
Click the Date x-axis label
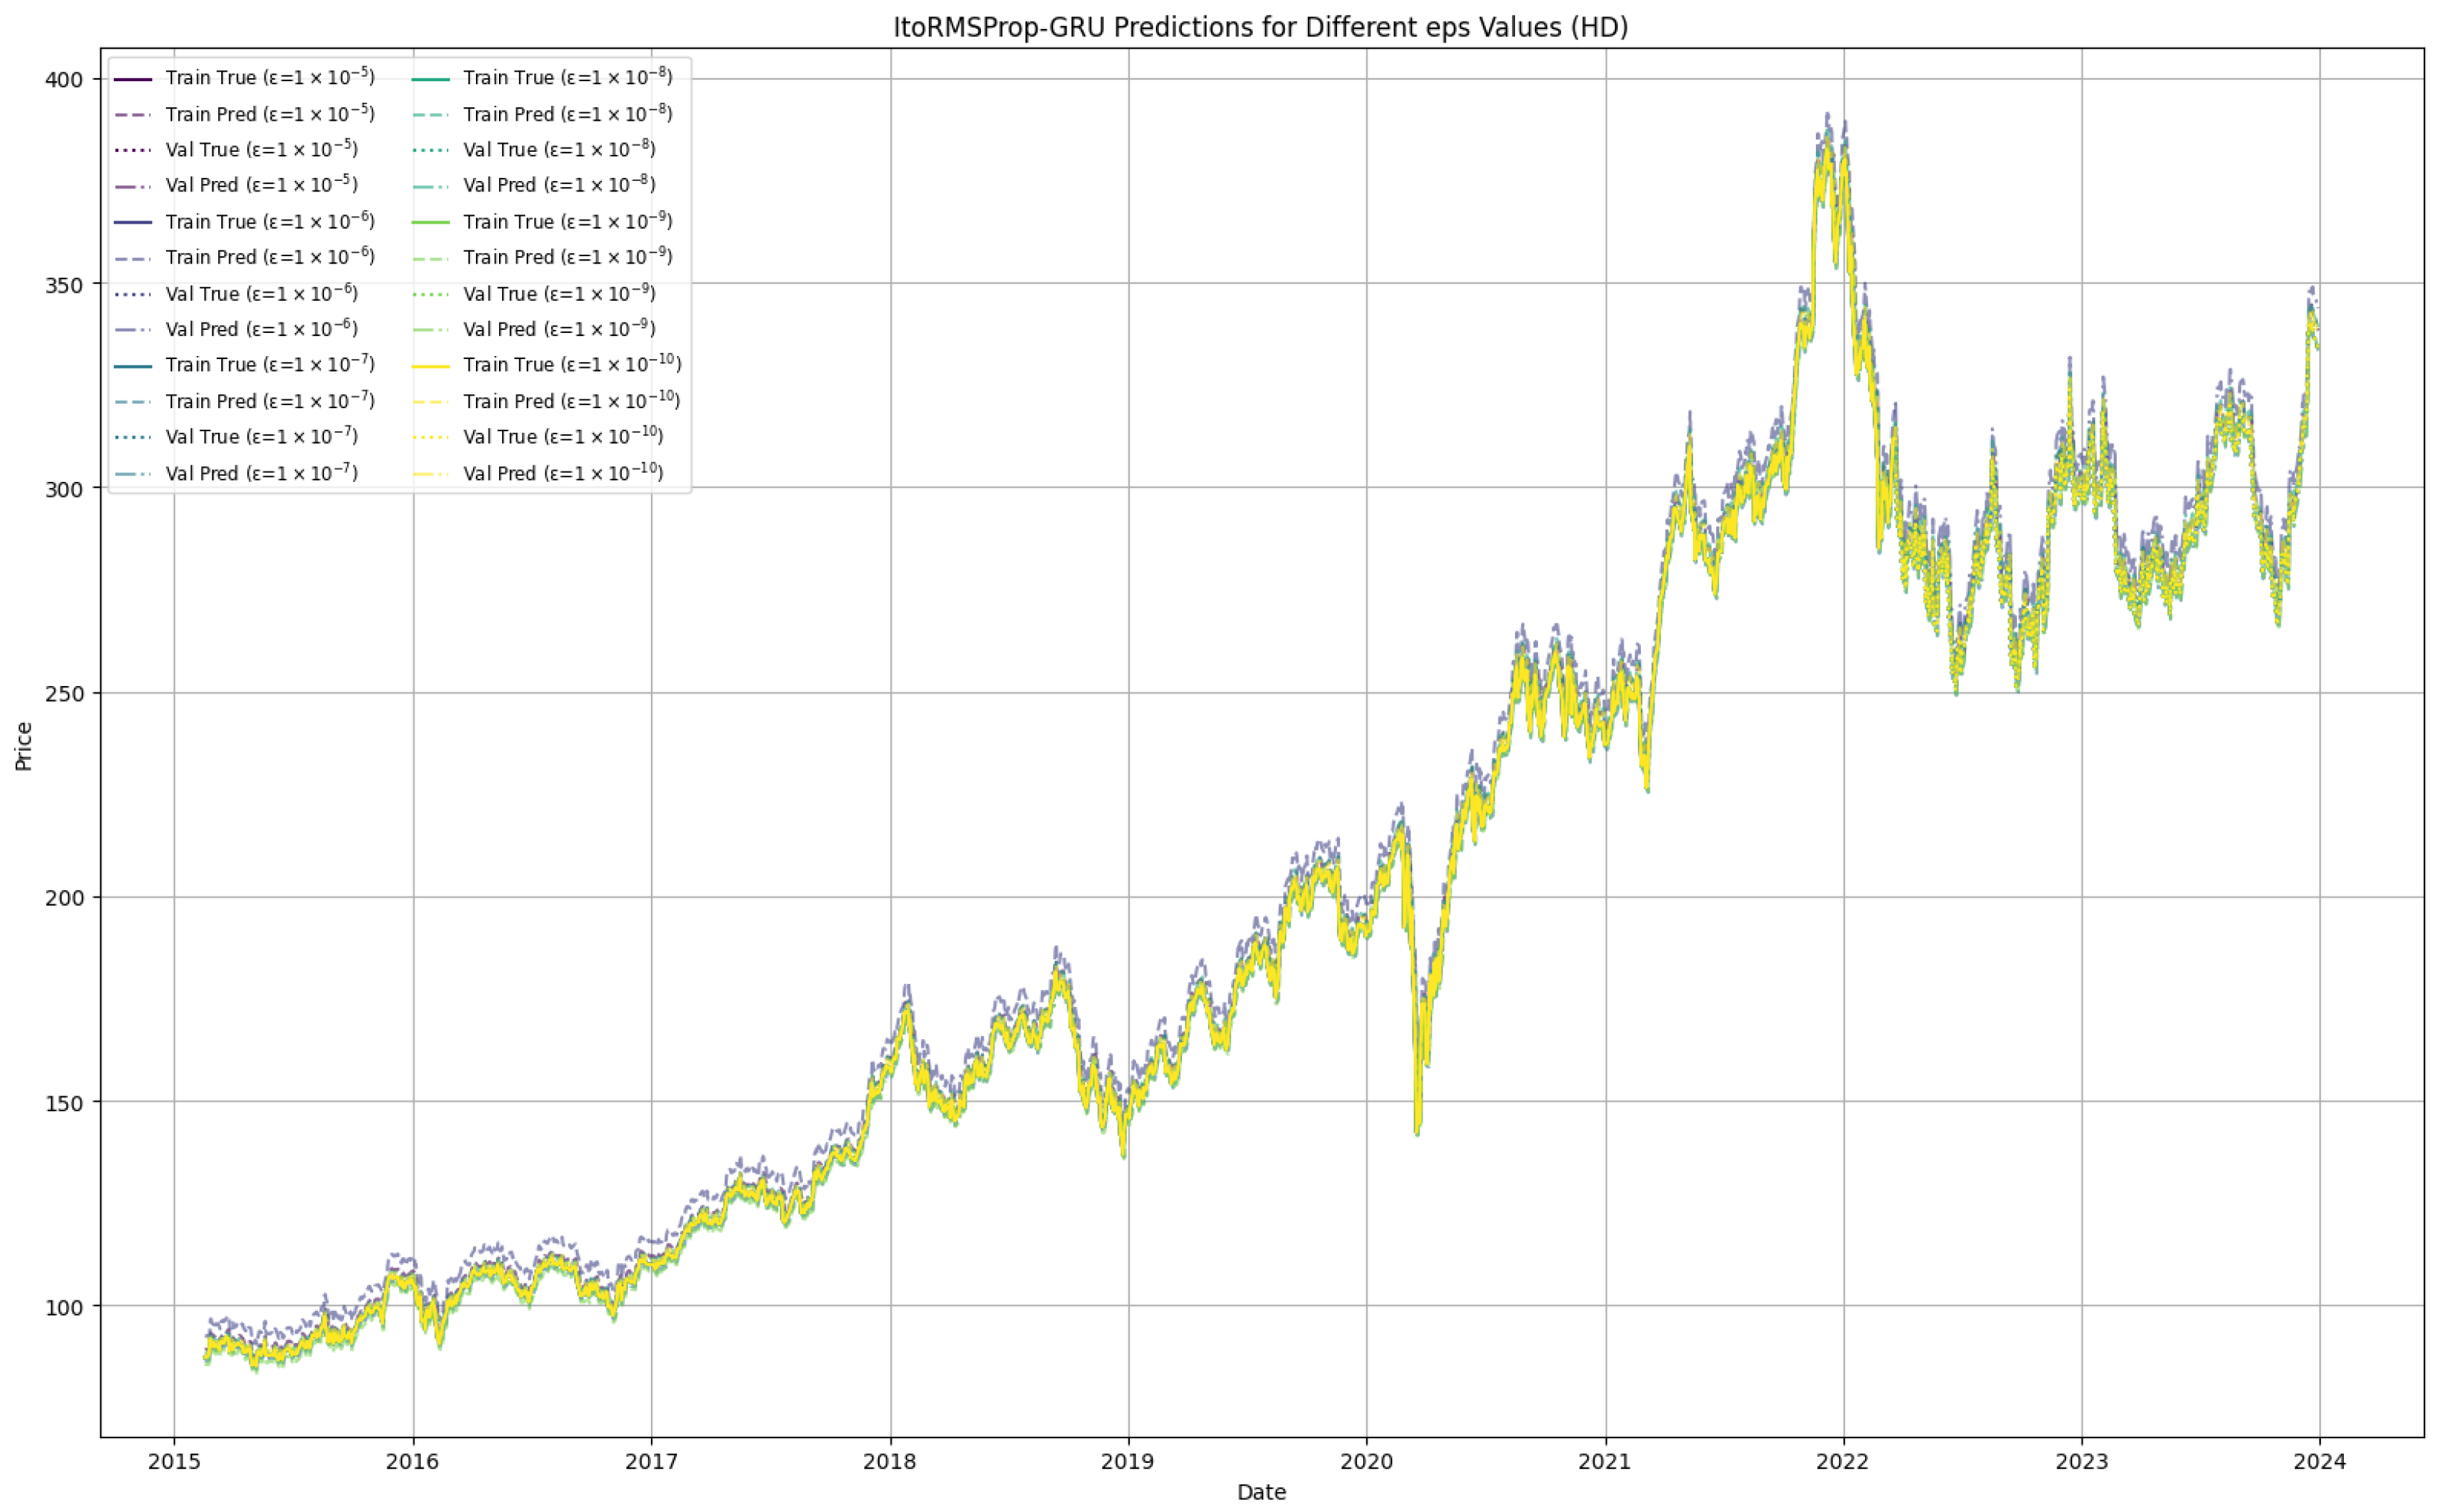(1261, 1492)
